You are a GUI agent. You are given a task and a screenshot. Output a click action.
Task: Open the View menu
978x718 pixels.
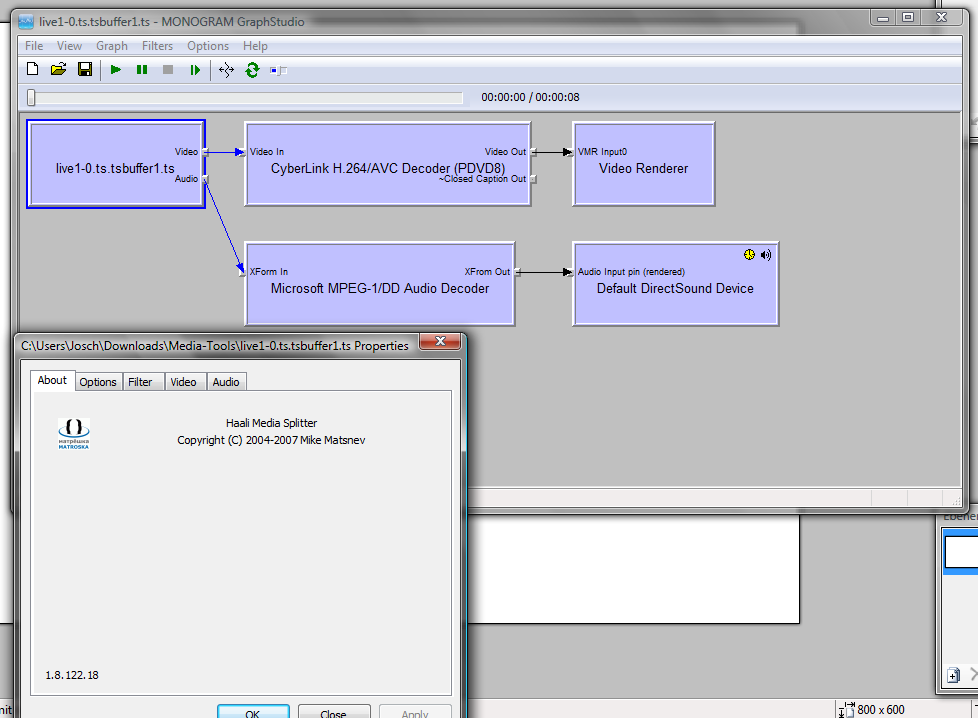tap(69, 46)
